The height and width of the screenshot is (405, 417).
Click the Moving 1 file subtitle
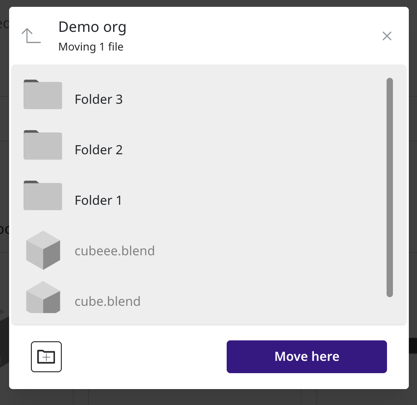click(91, 47)
